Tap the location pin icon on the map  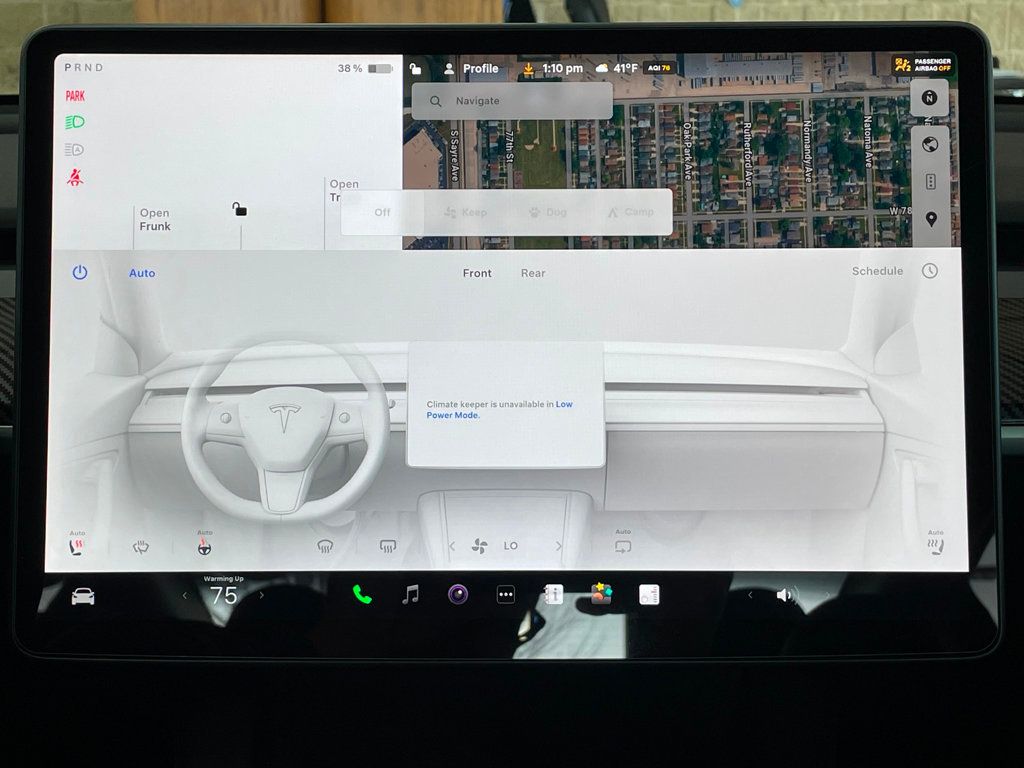[x=931, y=219]
